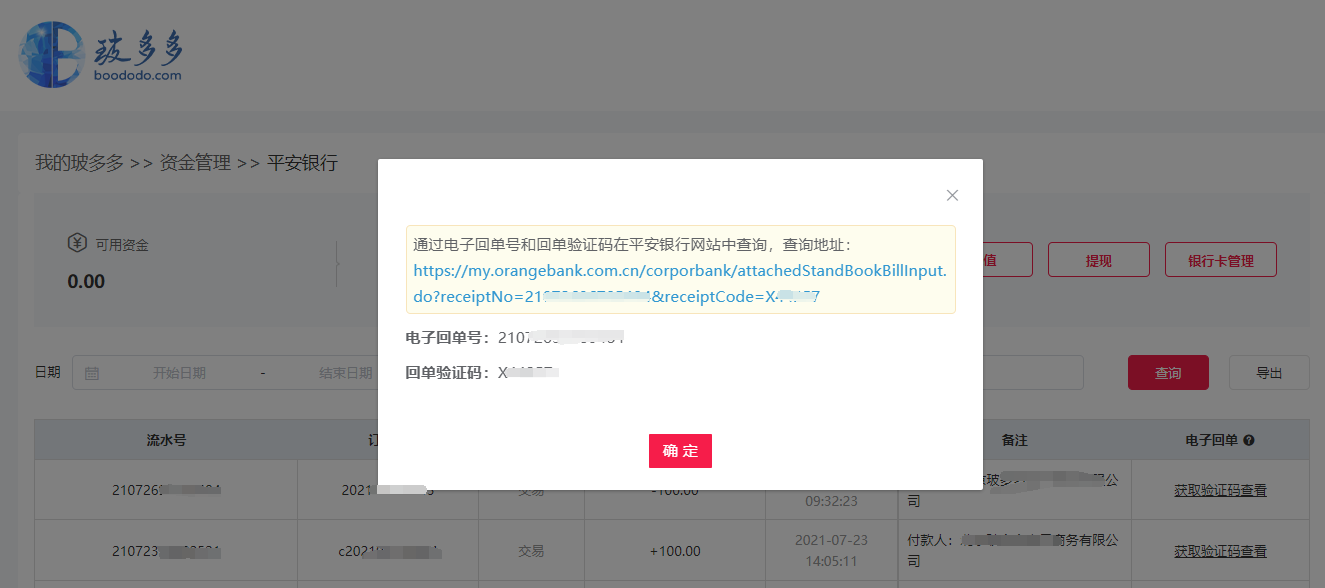Click the 回单验证码 label in the dialog
Viewport: 1325px width, 588px height.
447,373
